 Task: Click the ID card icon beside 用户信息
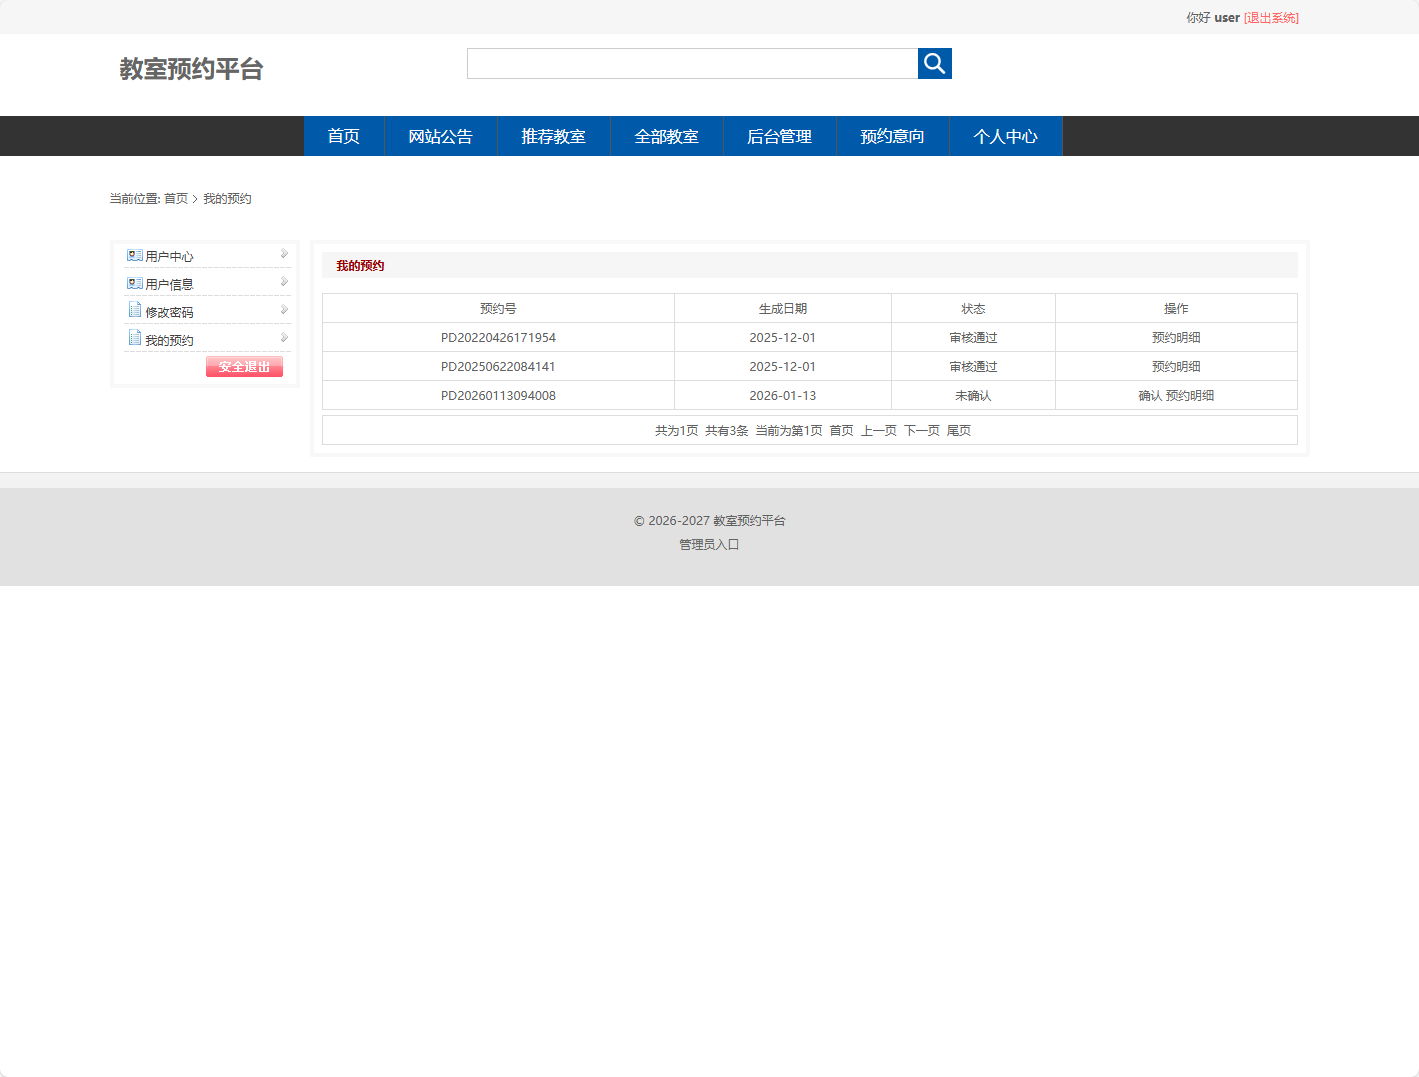pos(135,283)
